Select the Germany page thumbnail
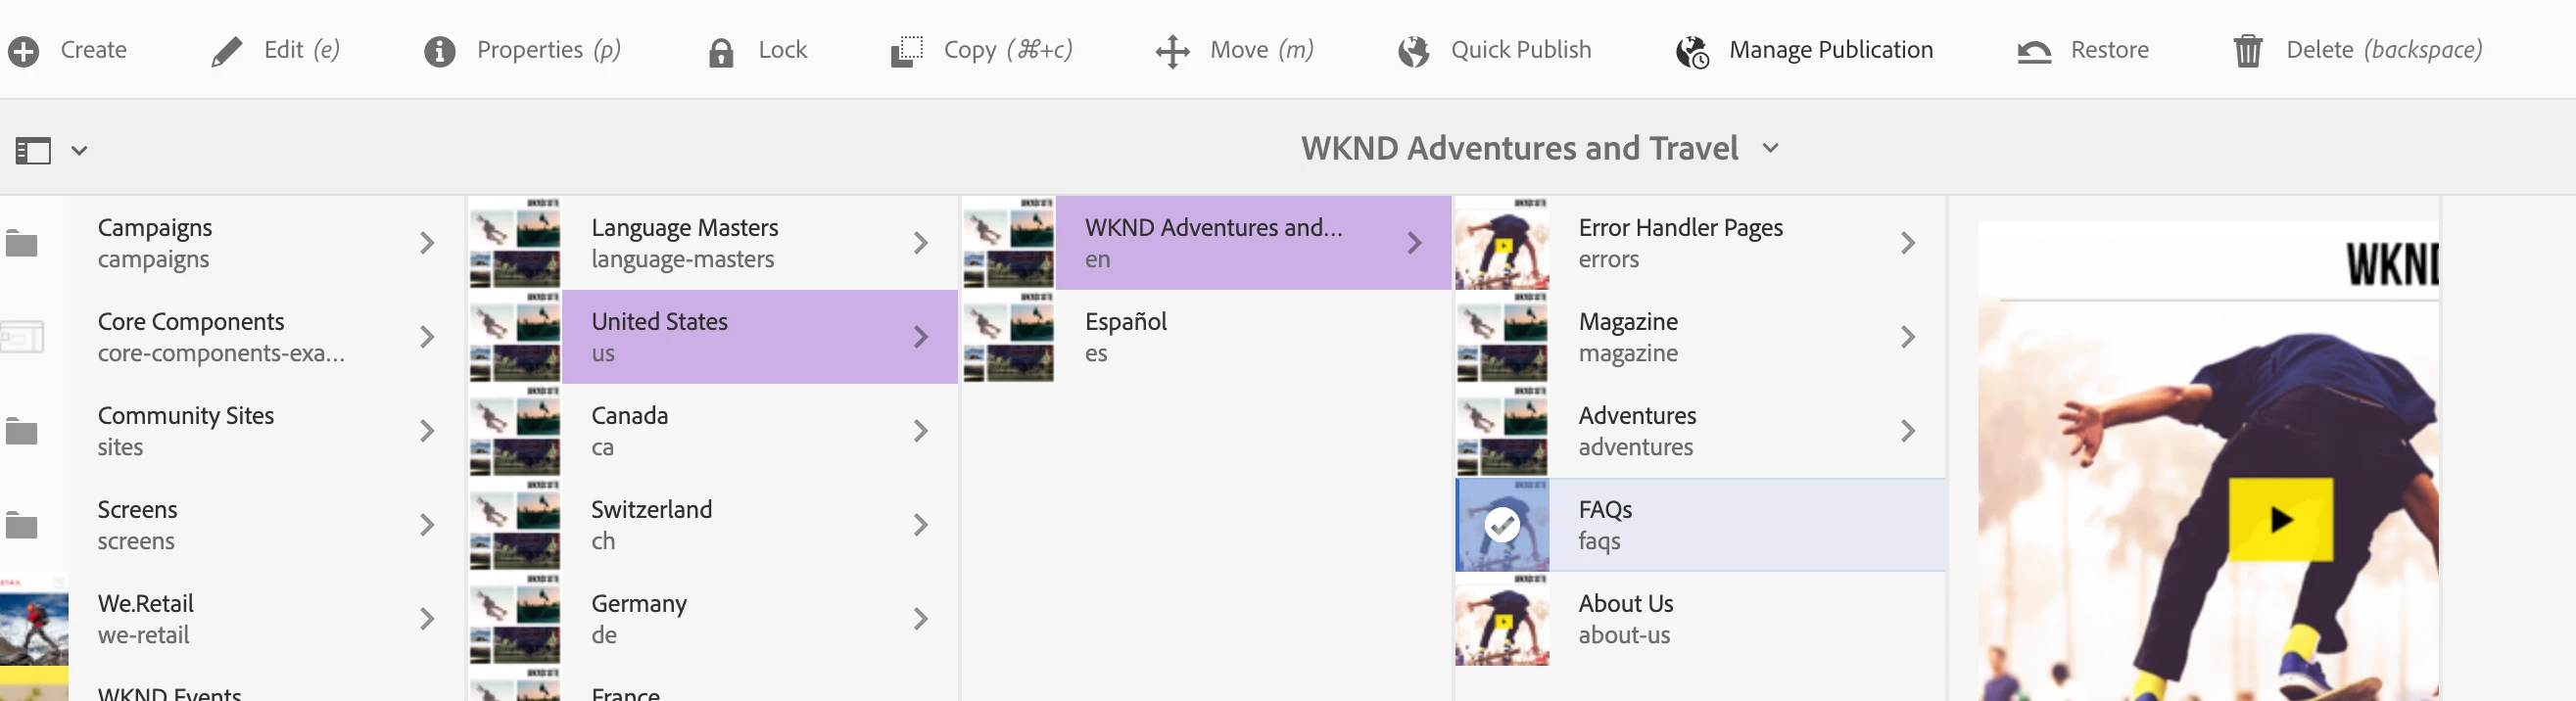The height and width of the screenshot is (701, 2576). pyautogui.click(x=515, y=619)
